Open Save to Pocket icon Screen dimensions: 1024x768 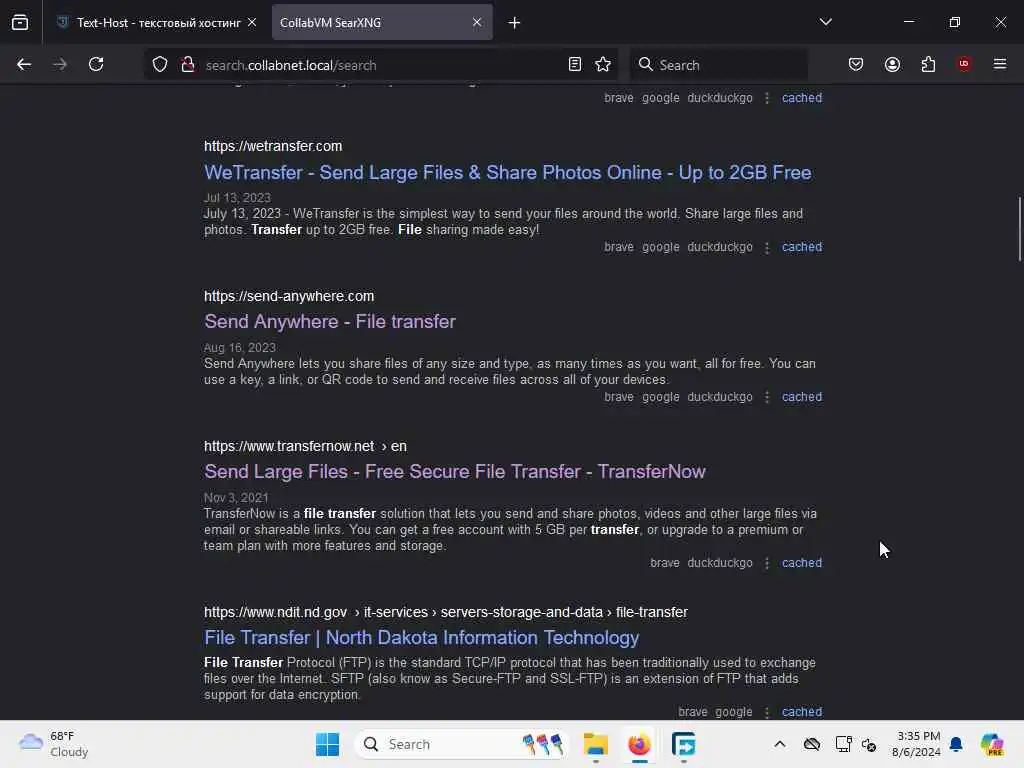[856, 64]
